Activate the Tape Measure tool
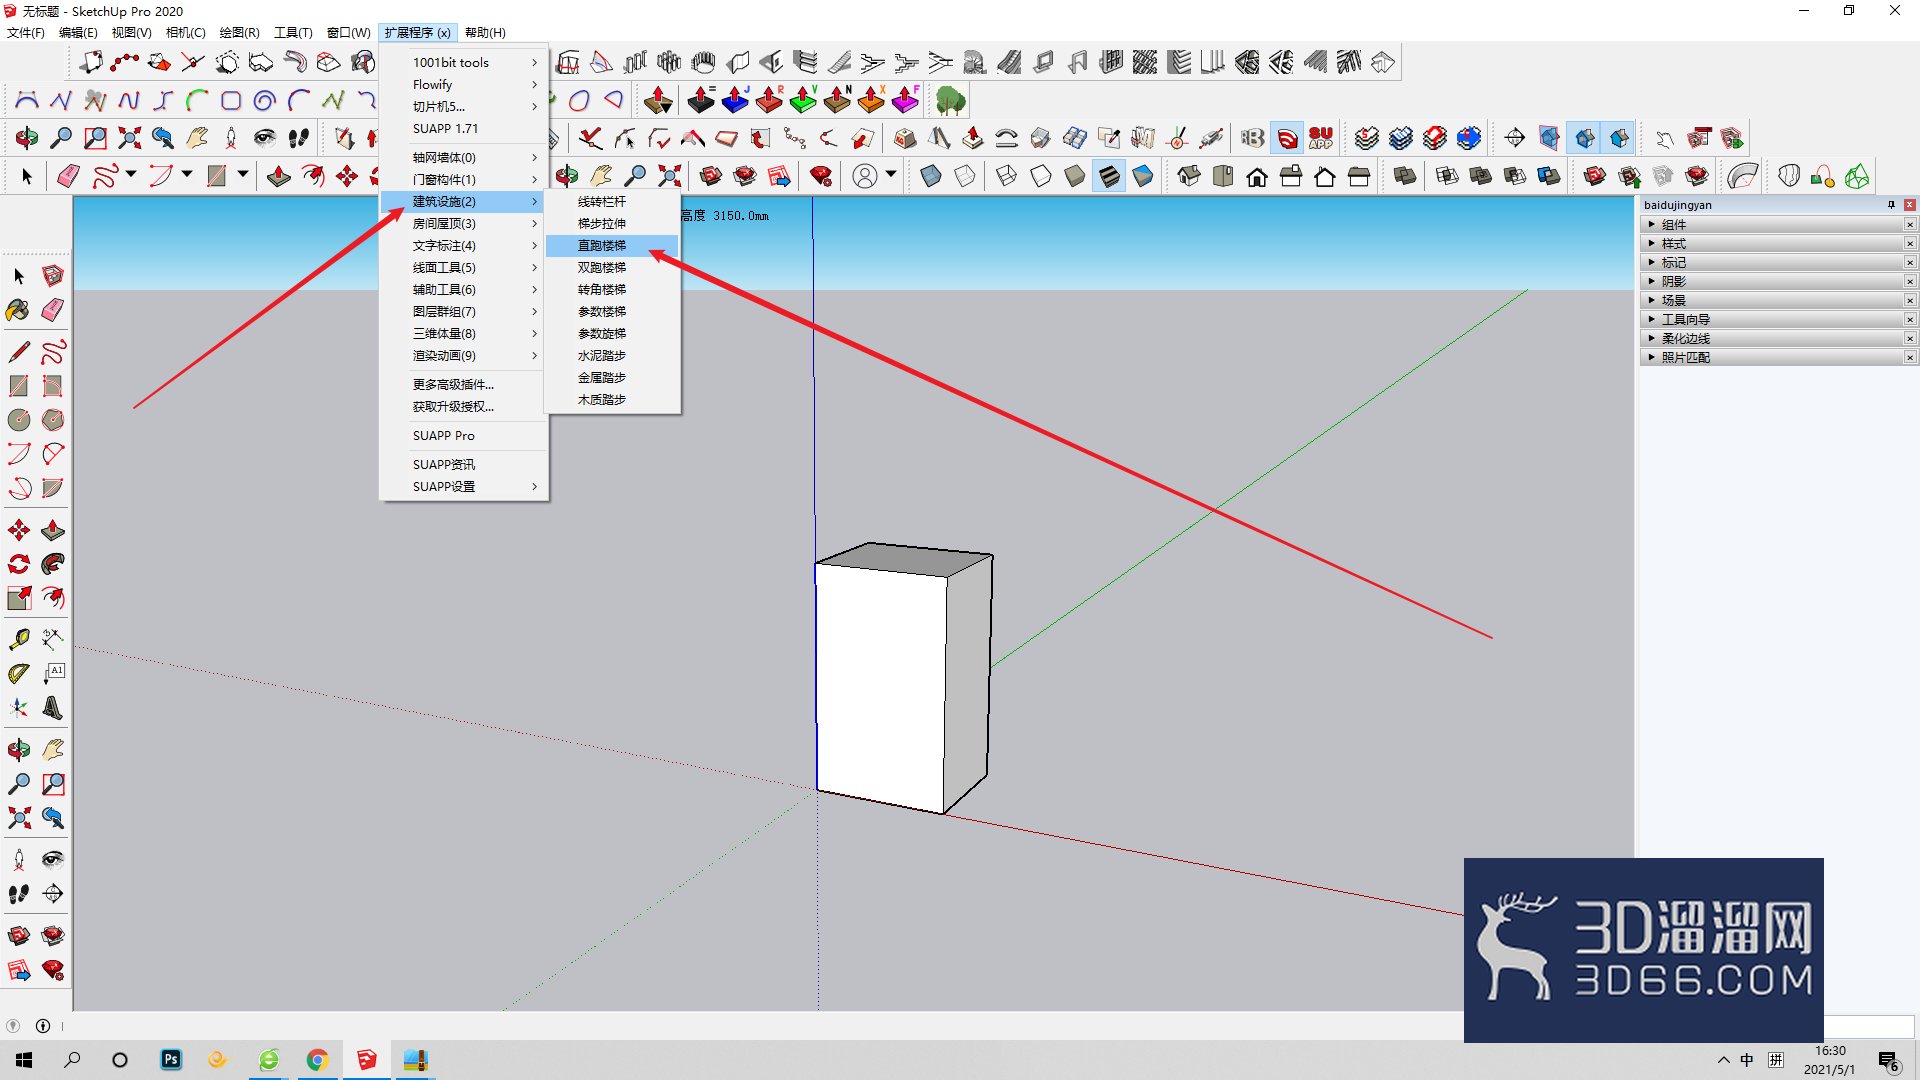The height and width of the screenshot is (1080, 1920). (x=19, y=639)
